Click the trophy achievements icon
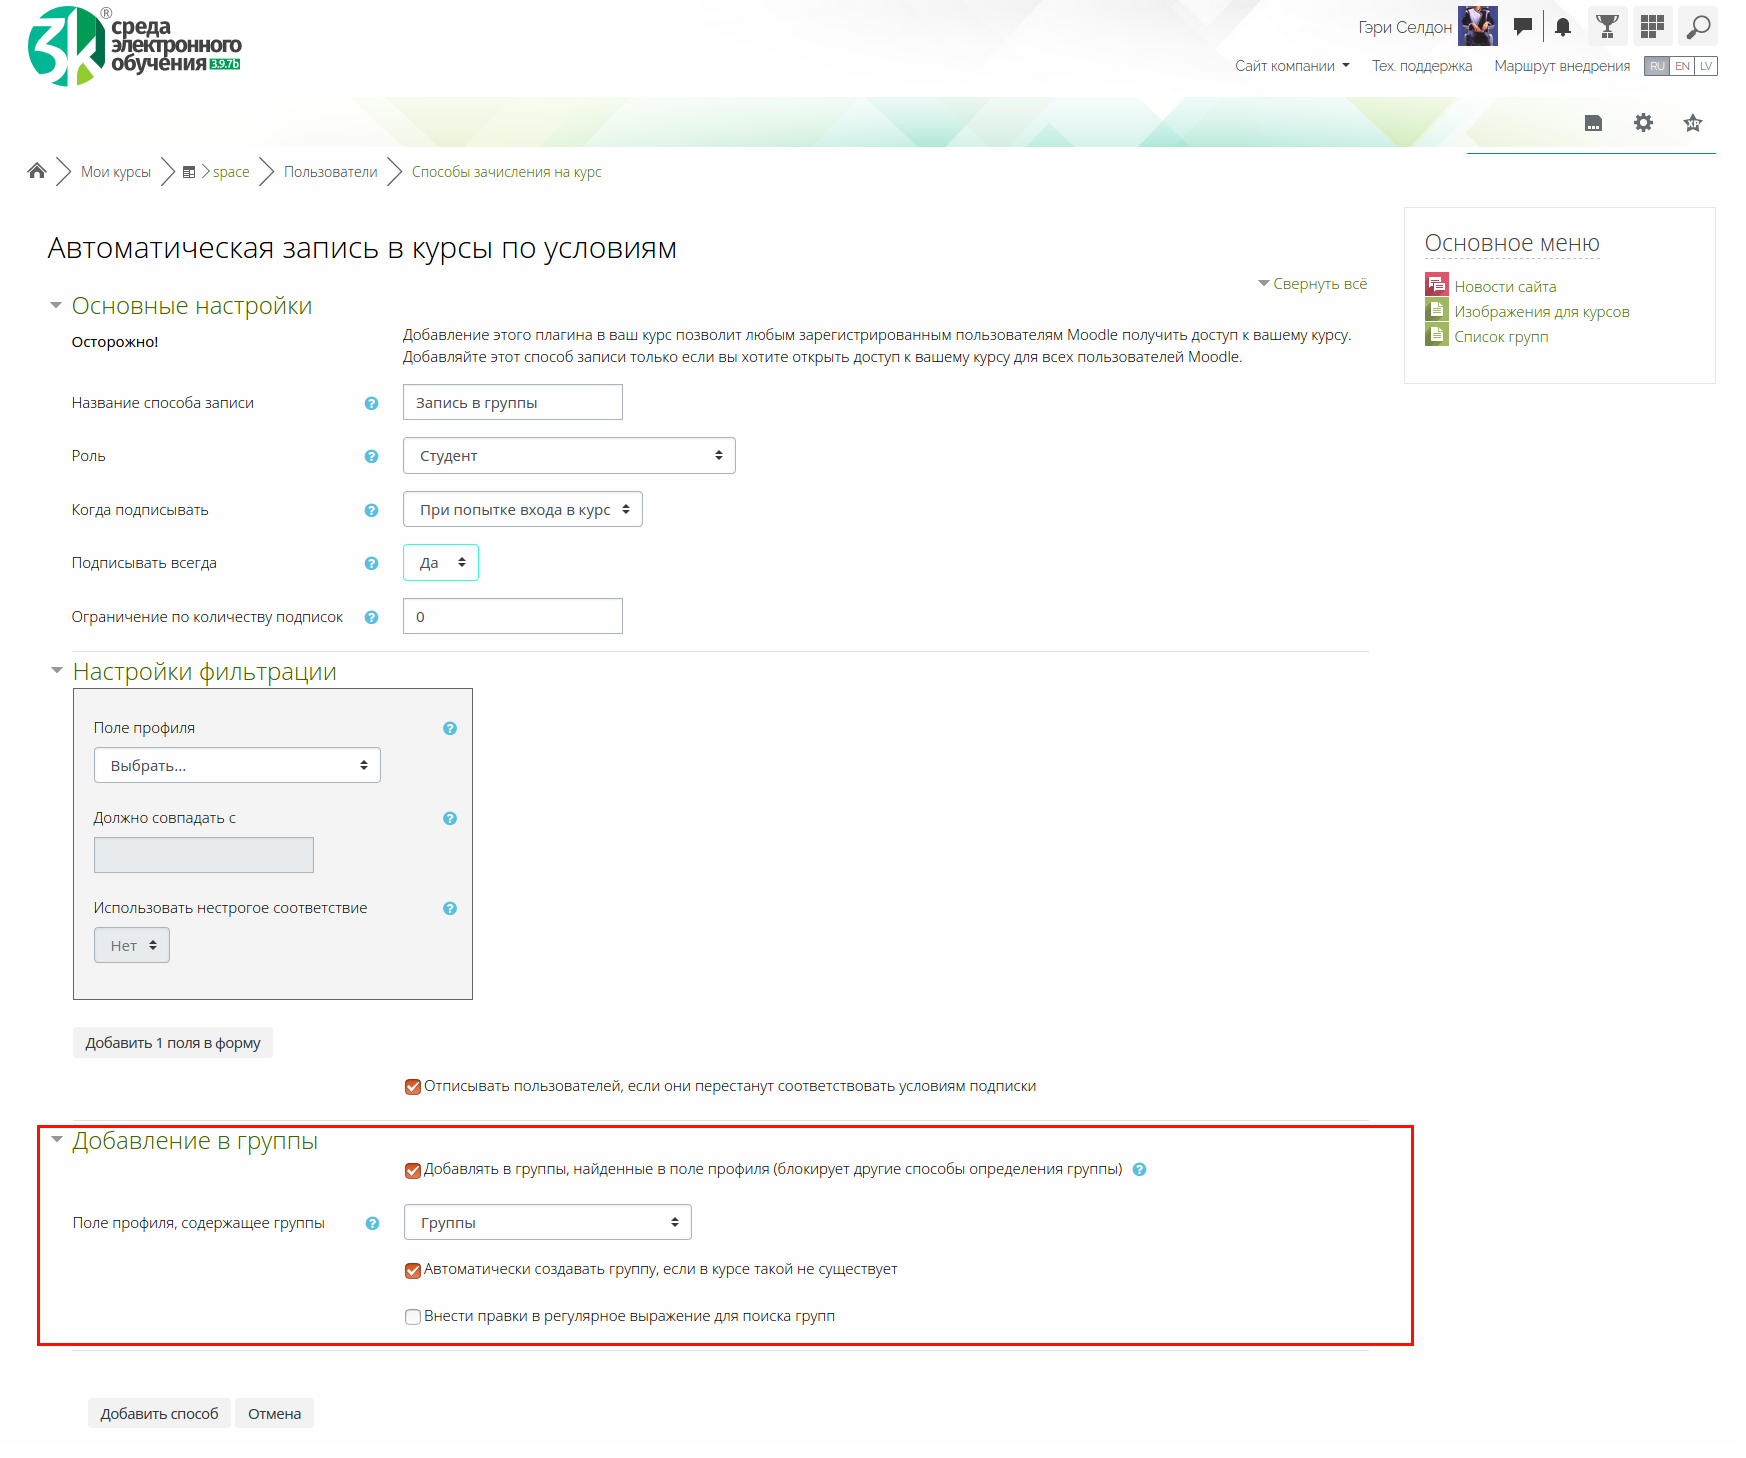 (x=1607, y=27)
